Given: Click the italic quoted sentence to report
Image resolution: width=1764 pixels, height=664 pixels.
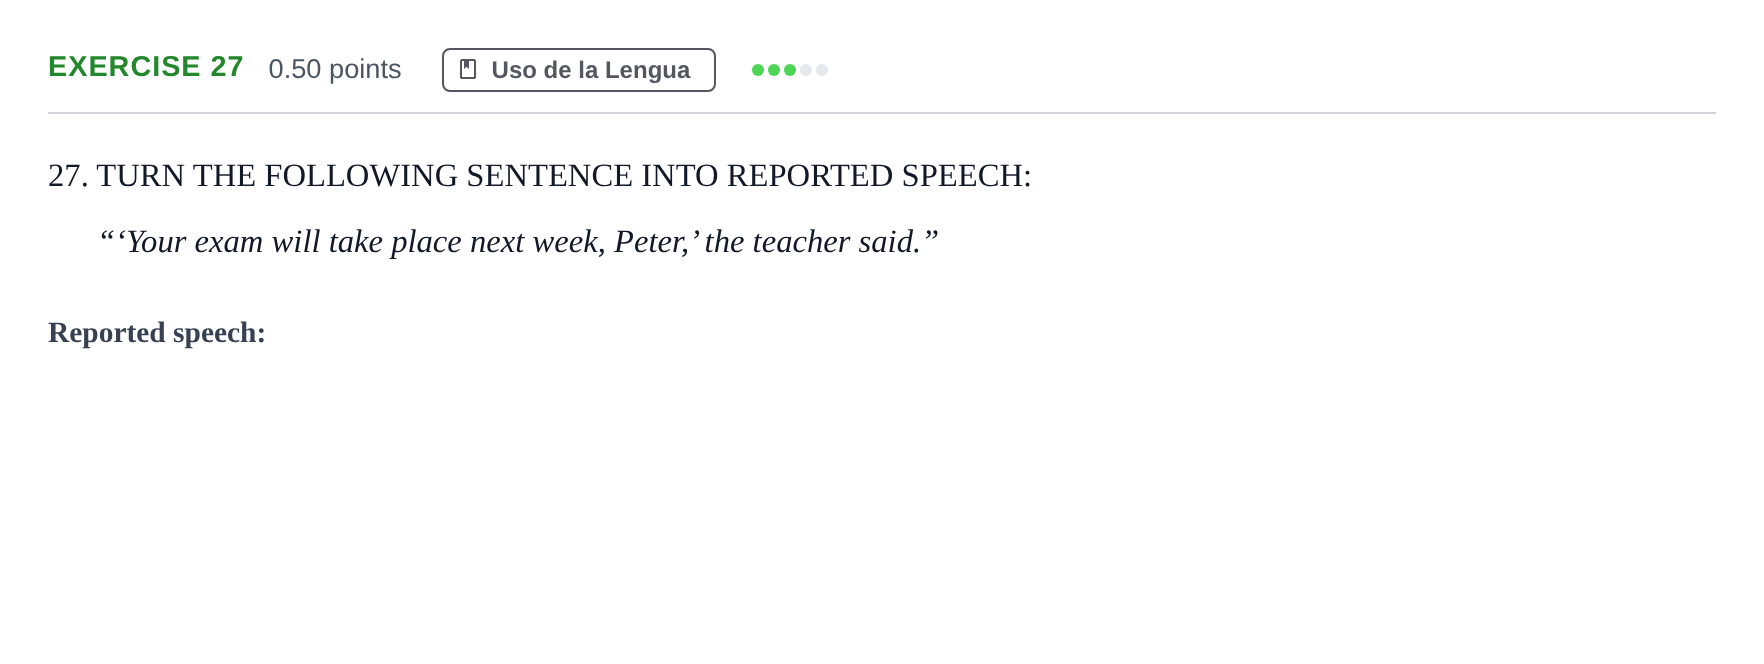Looking at the screenshot, I should click(x=518, y=242).
